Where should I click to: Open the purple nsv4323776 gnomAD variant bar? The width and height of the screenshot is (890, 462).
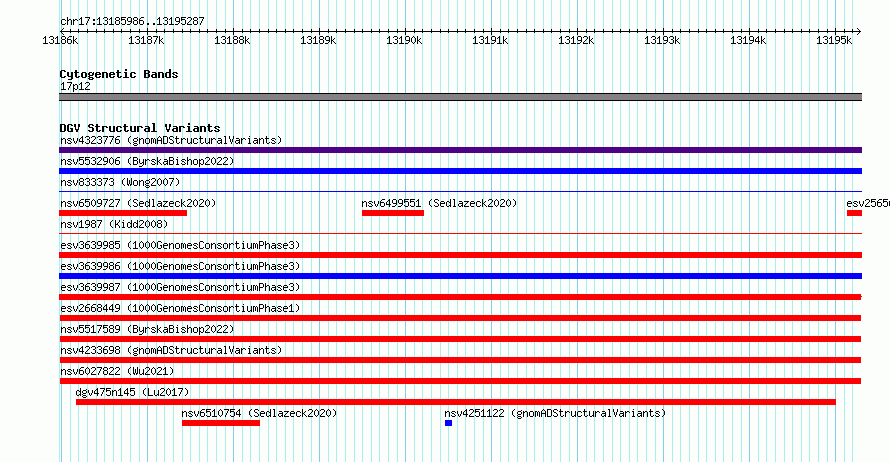460,150
